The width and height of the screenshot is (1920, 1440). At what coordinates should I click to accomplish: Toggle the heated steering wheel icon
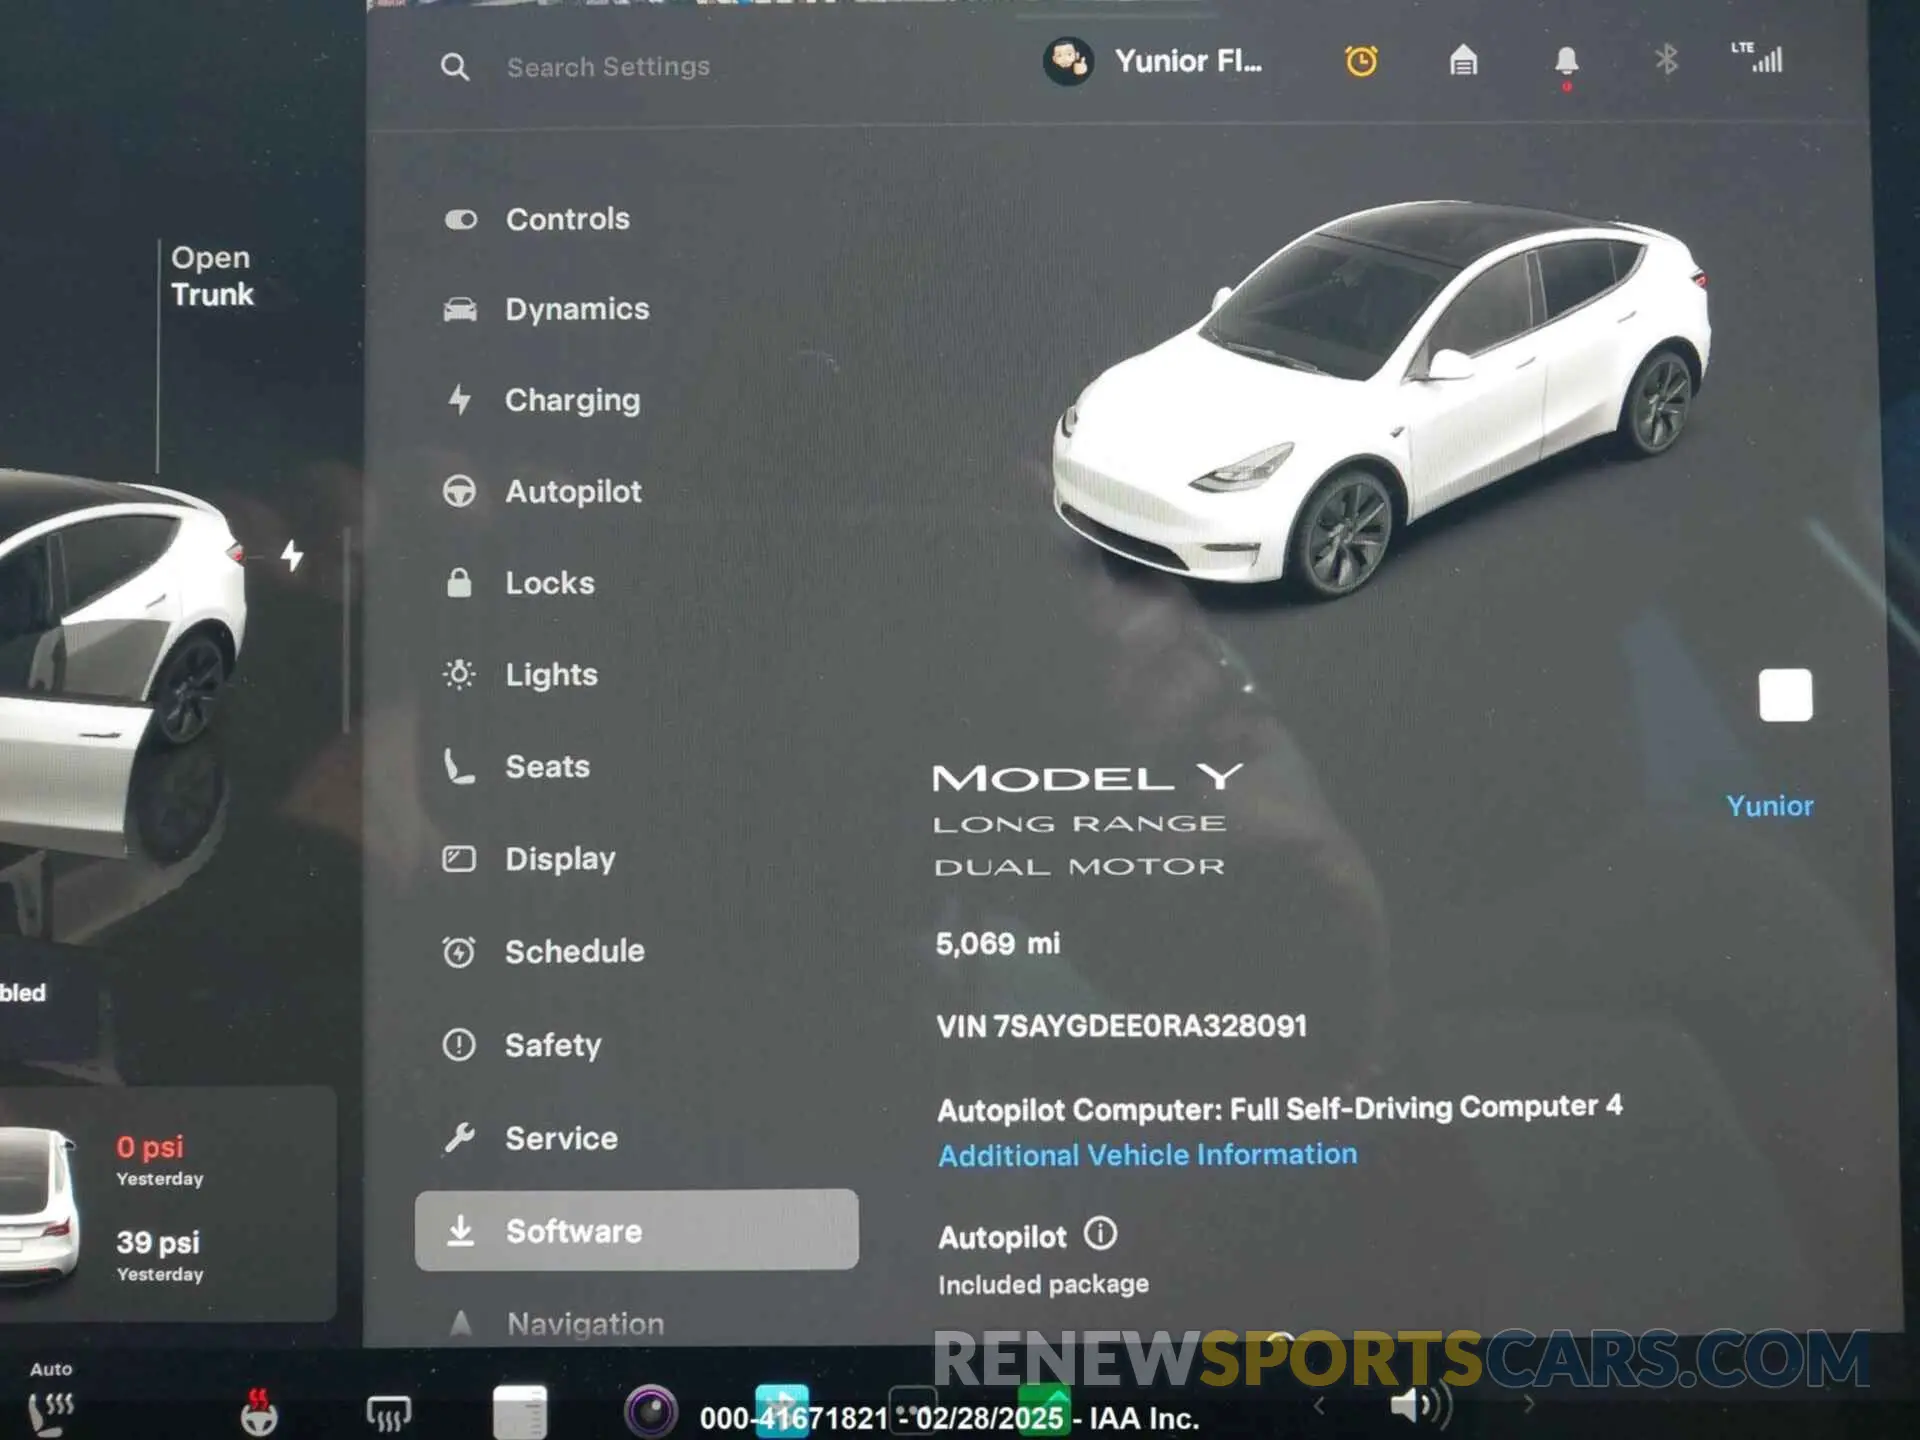click(x=259, y=1412)
